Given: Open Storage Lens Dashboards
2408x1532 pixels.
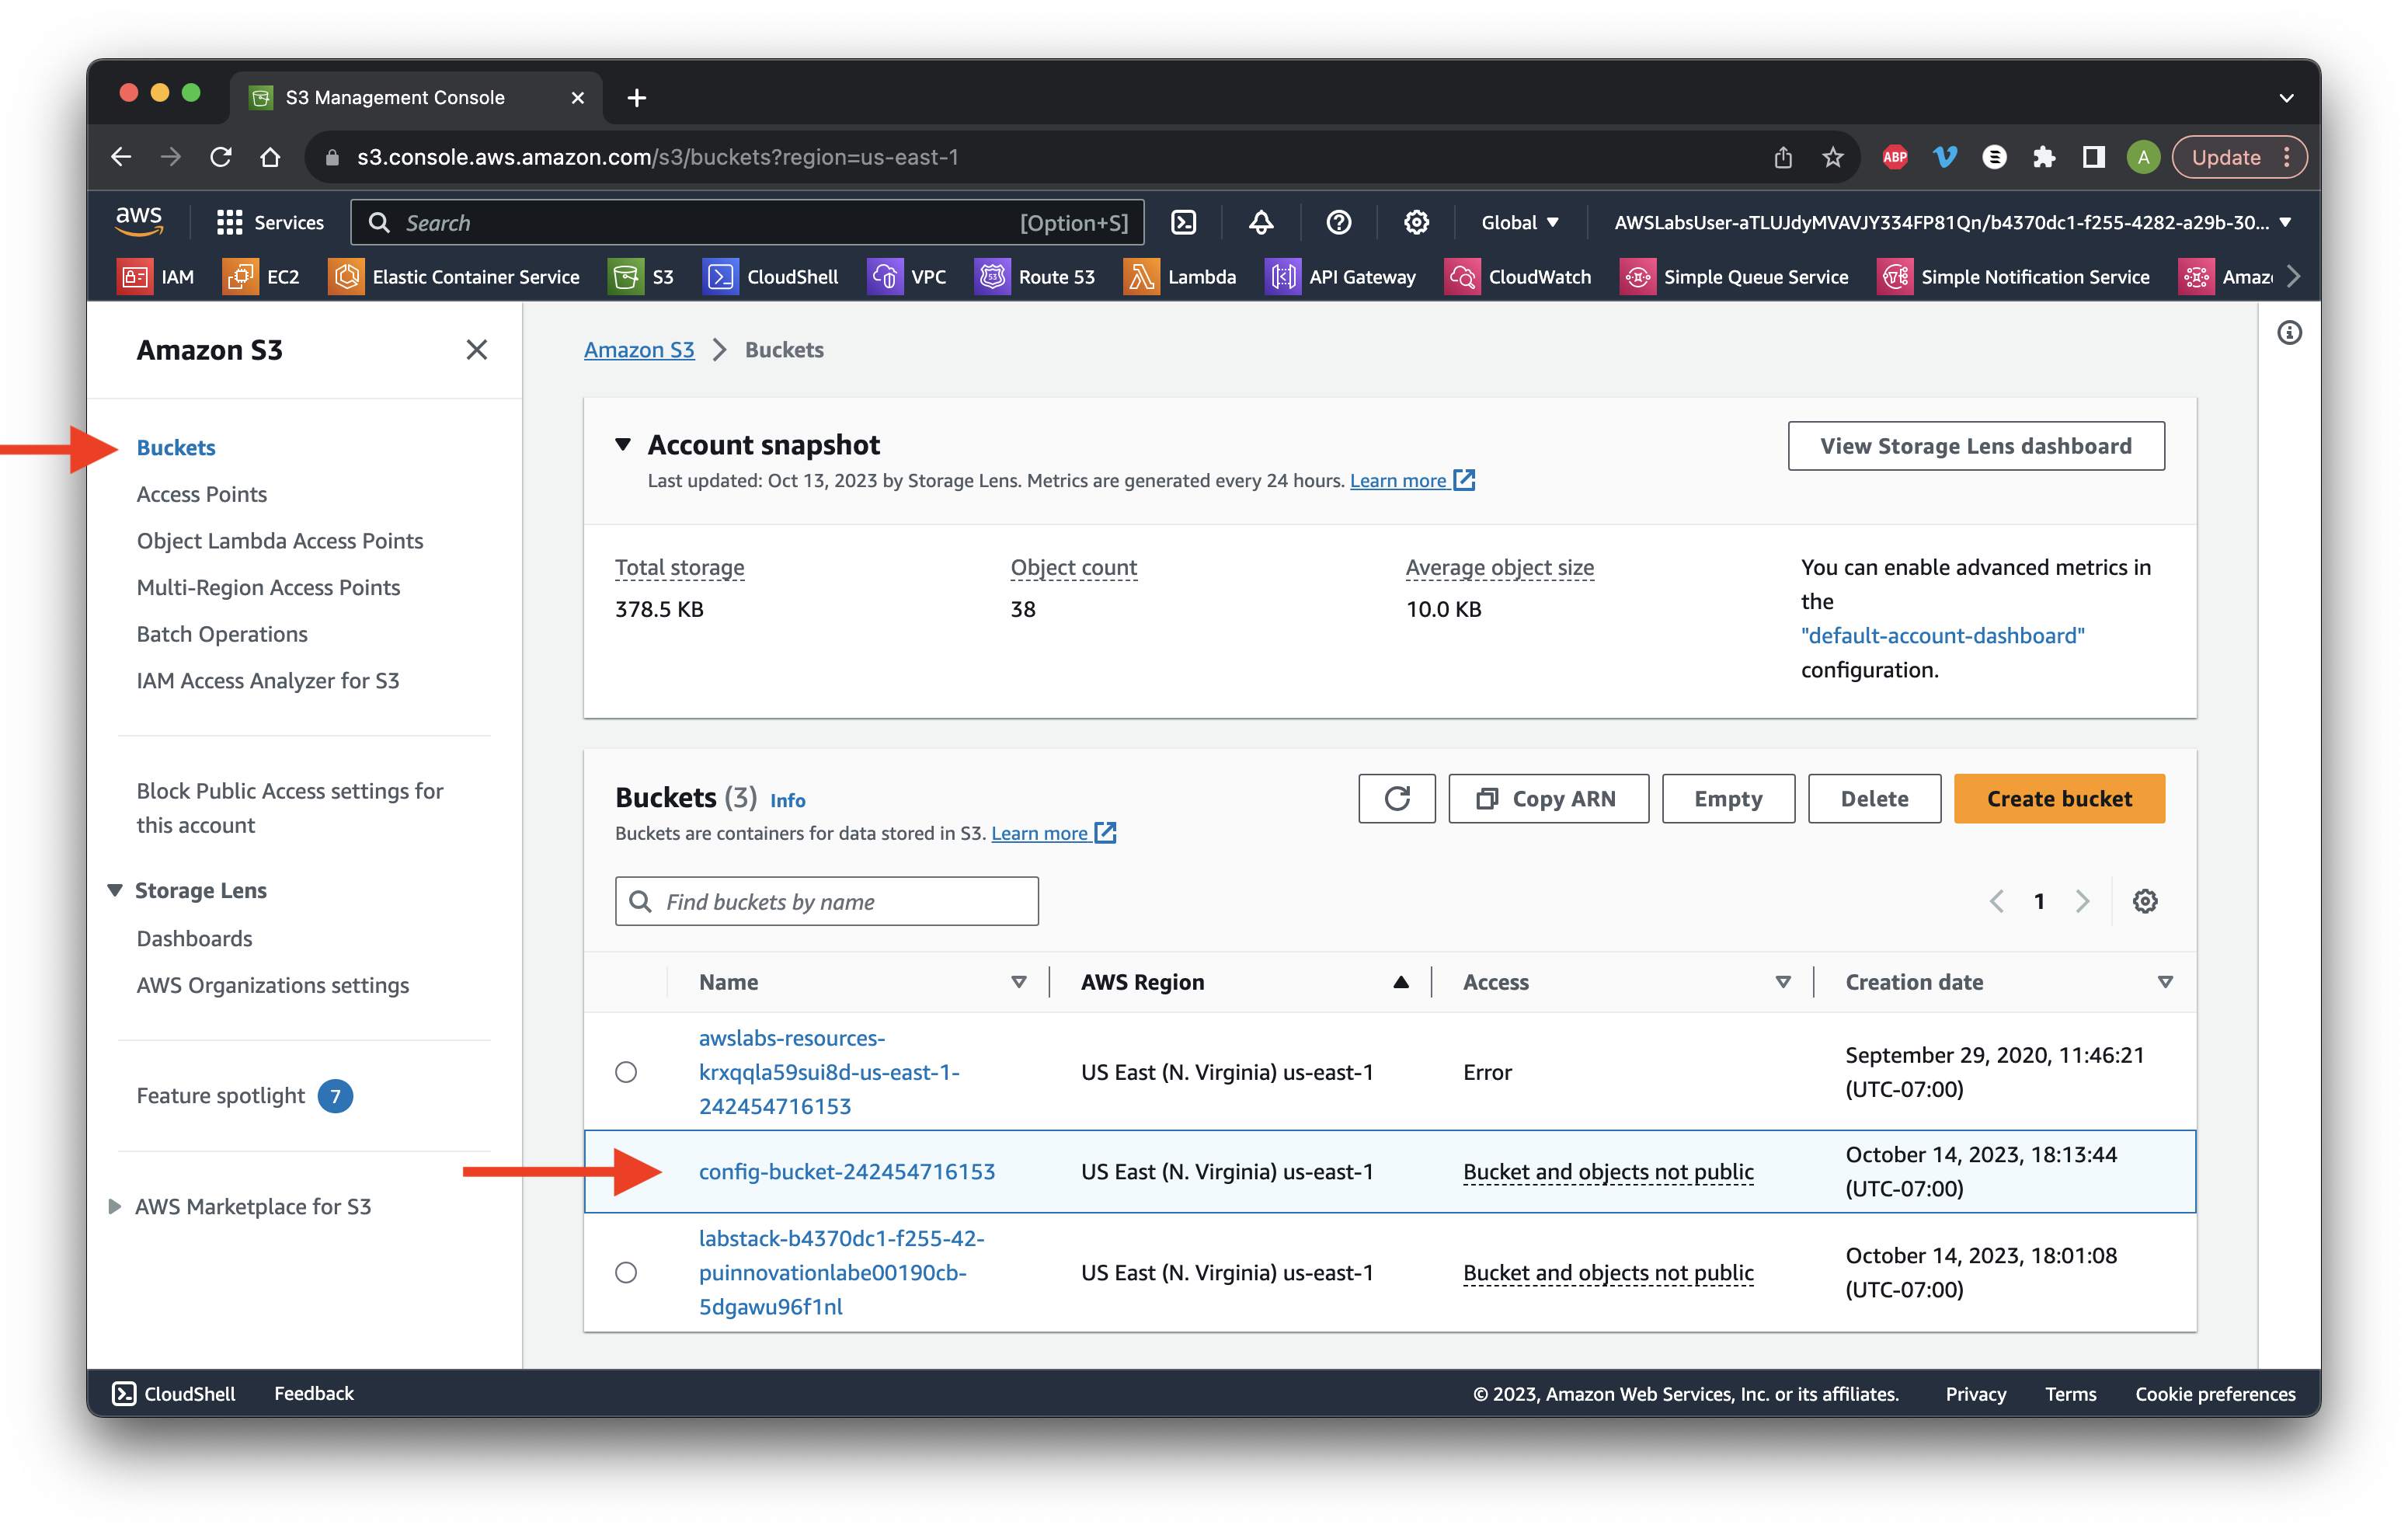Looking at the screenshot, I should (194, 938).
